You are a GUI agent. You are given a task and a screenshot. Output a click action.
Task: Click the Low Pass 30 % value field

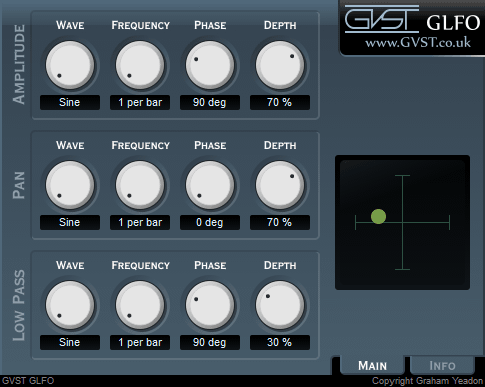(x=280, y=342)
